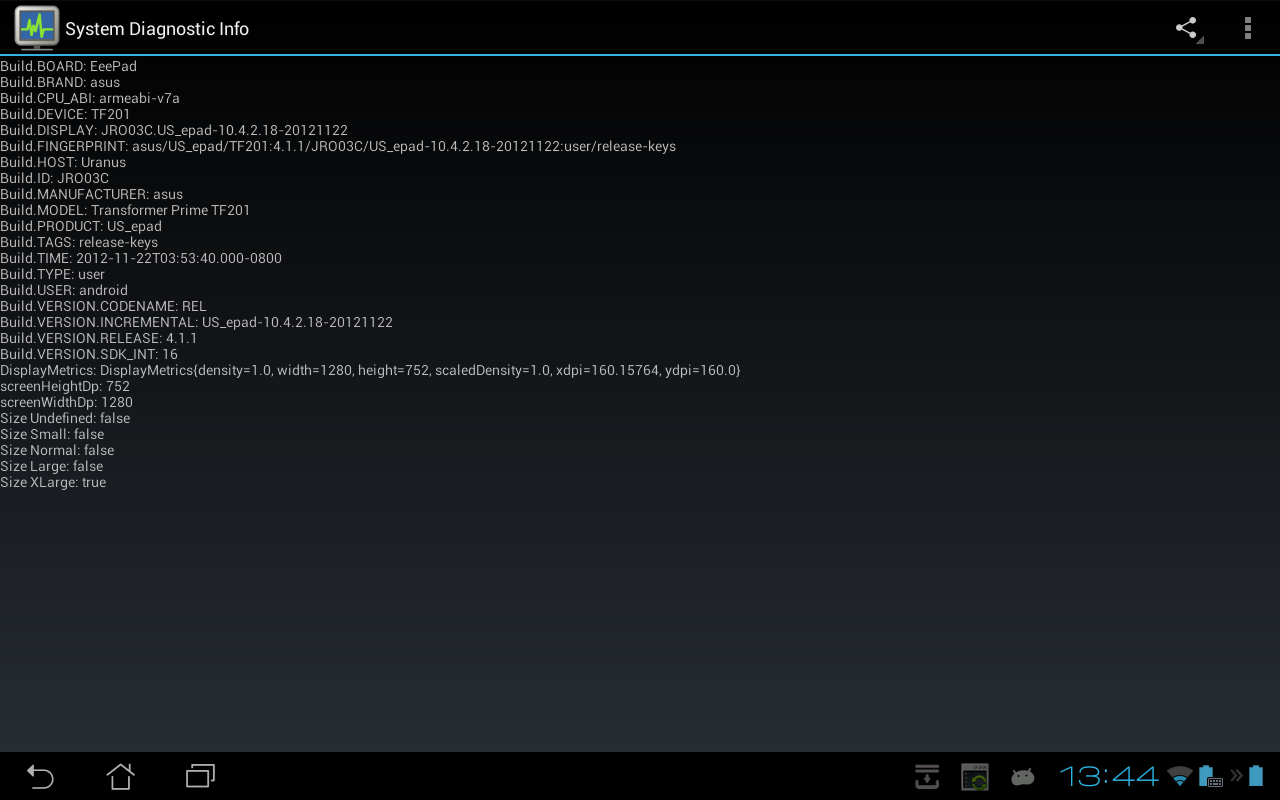Select the Build.DEVICE: TF201 line

[x=65, y=114]
